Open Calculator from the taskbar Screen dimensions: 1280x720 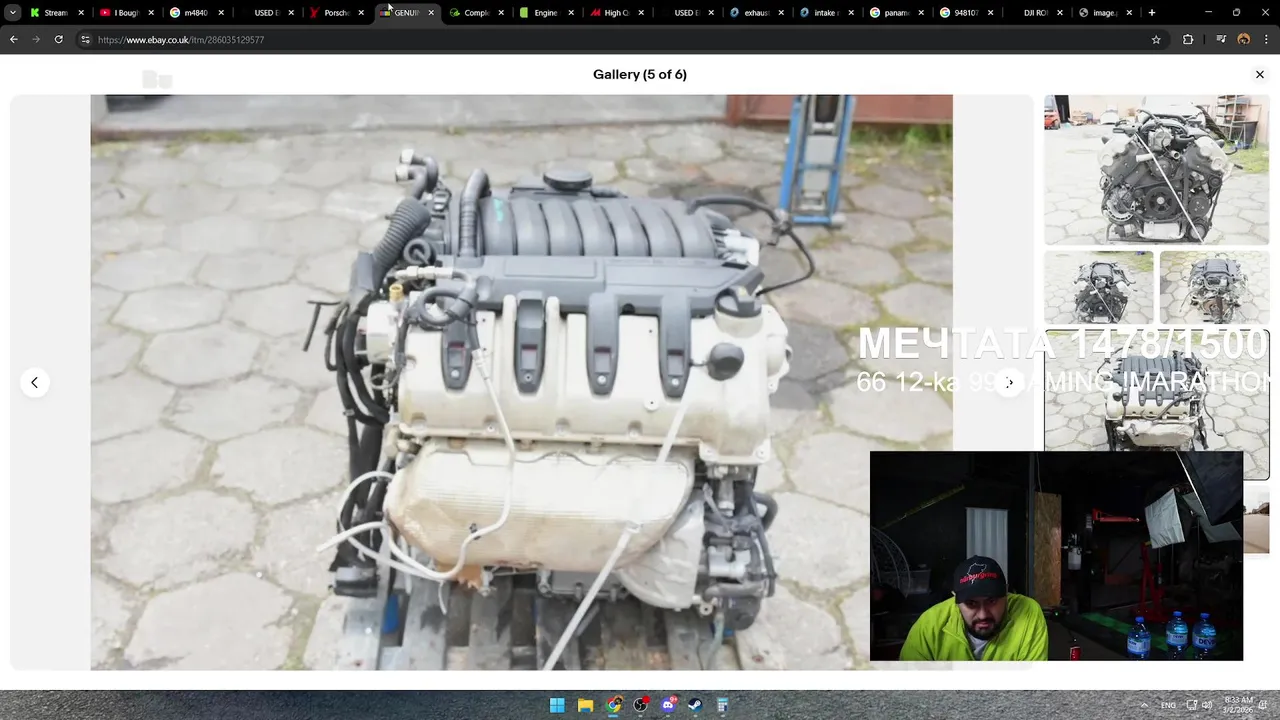(722, 705)
